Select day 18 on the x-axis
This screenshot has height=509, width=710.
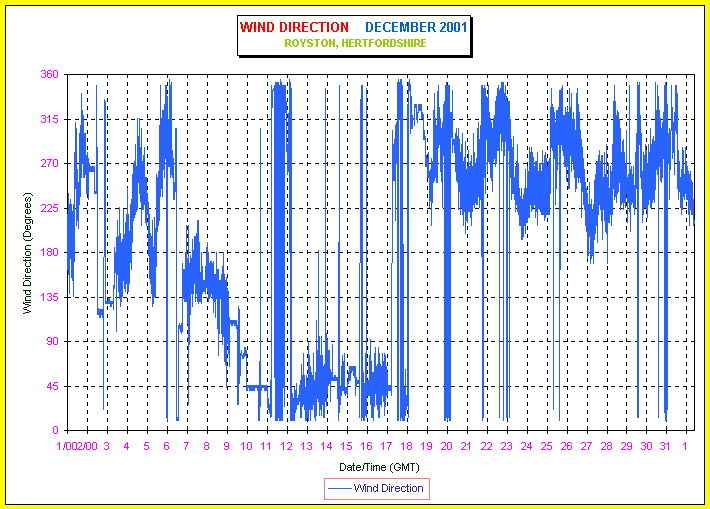406,446
